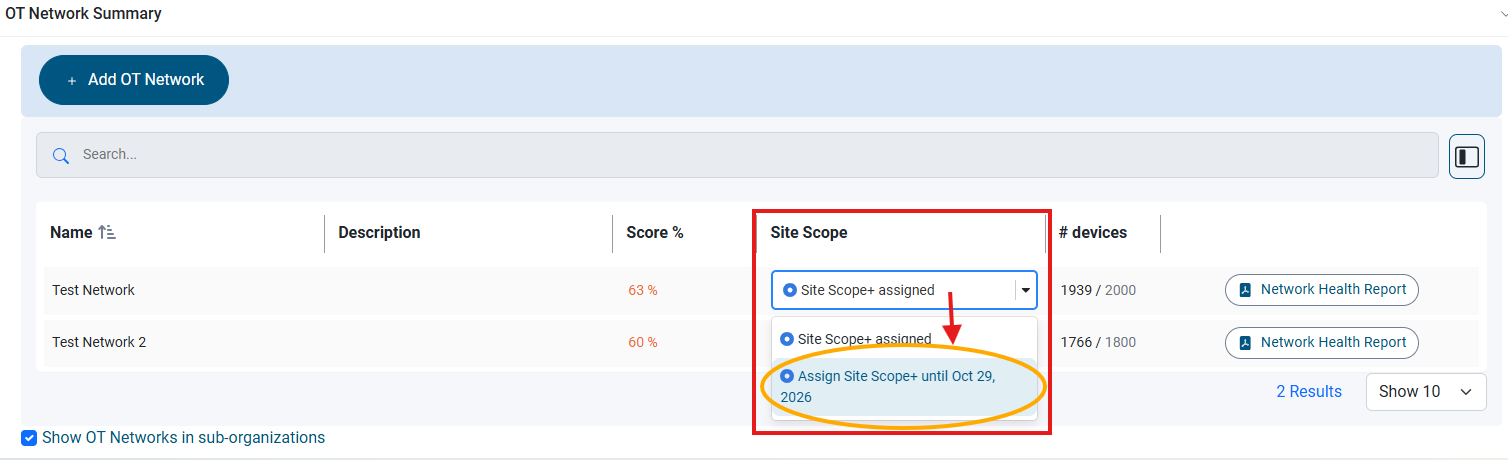Focus the Search input field
The height and width of the screenshot is (460, 1508).
coord(737,155)
